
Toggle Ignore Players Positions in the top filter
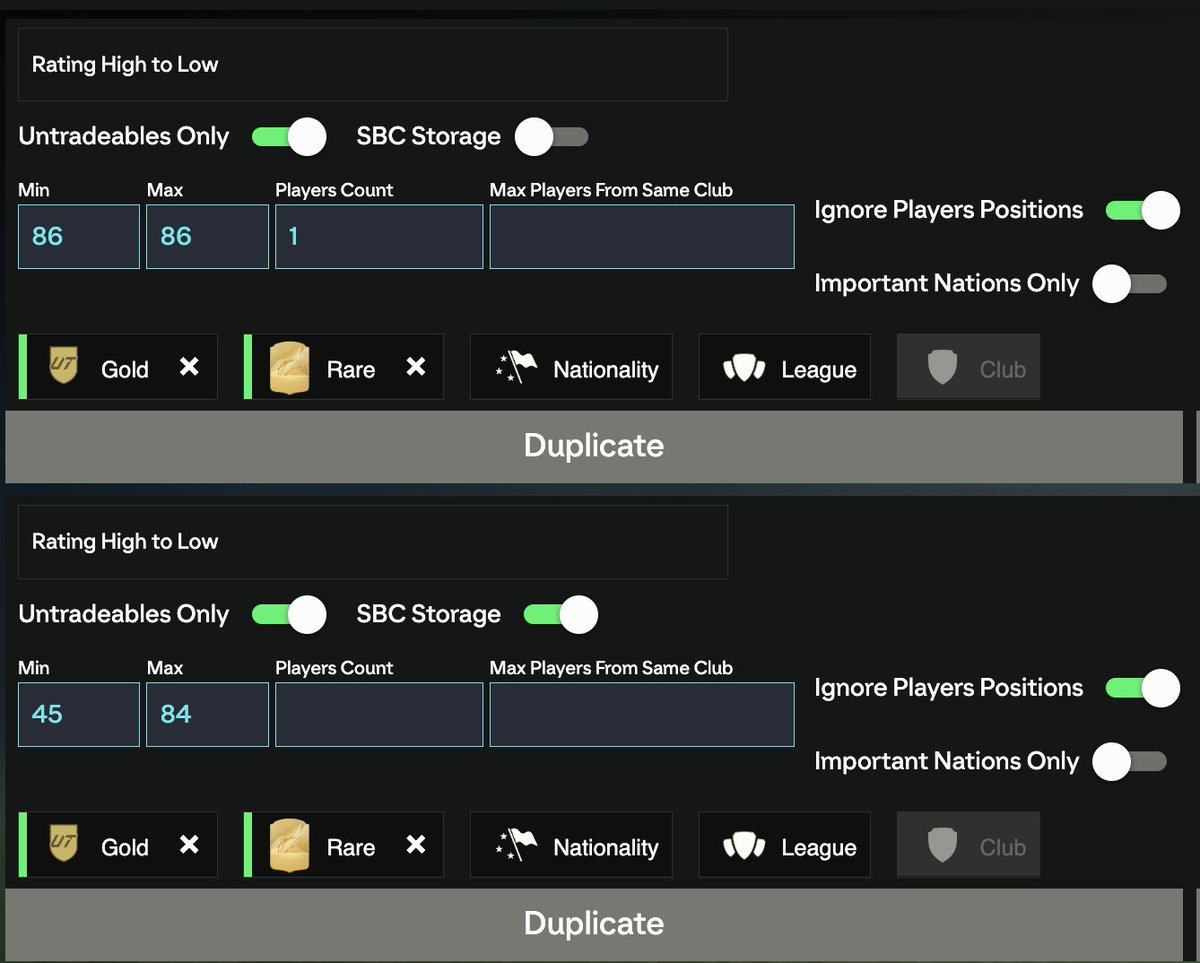1143,210
